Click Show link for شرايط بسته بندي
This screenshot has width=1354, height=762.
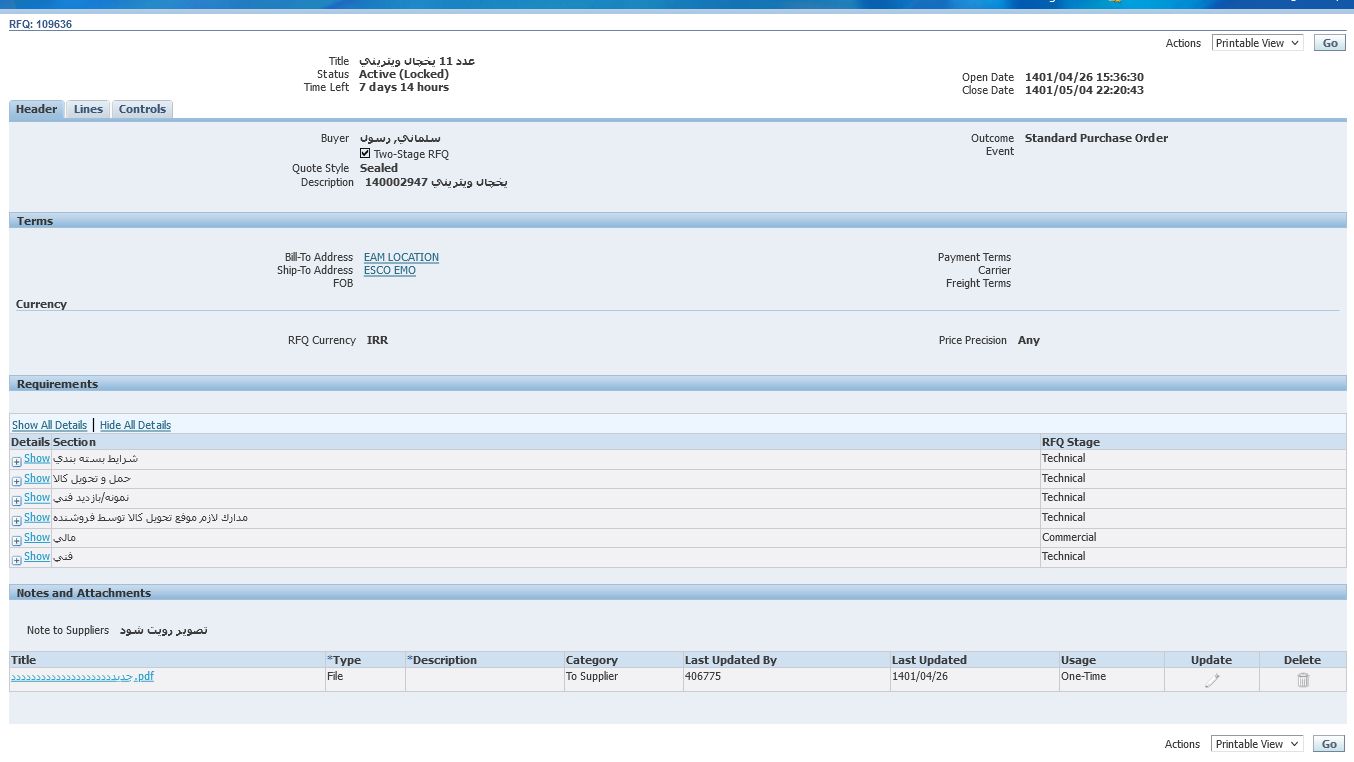tap(37, 458)
